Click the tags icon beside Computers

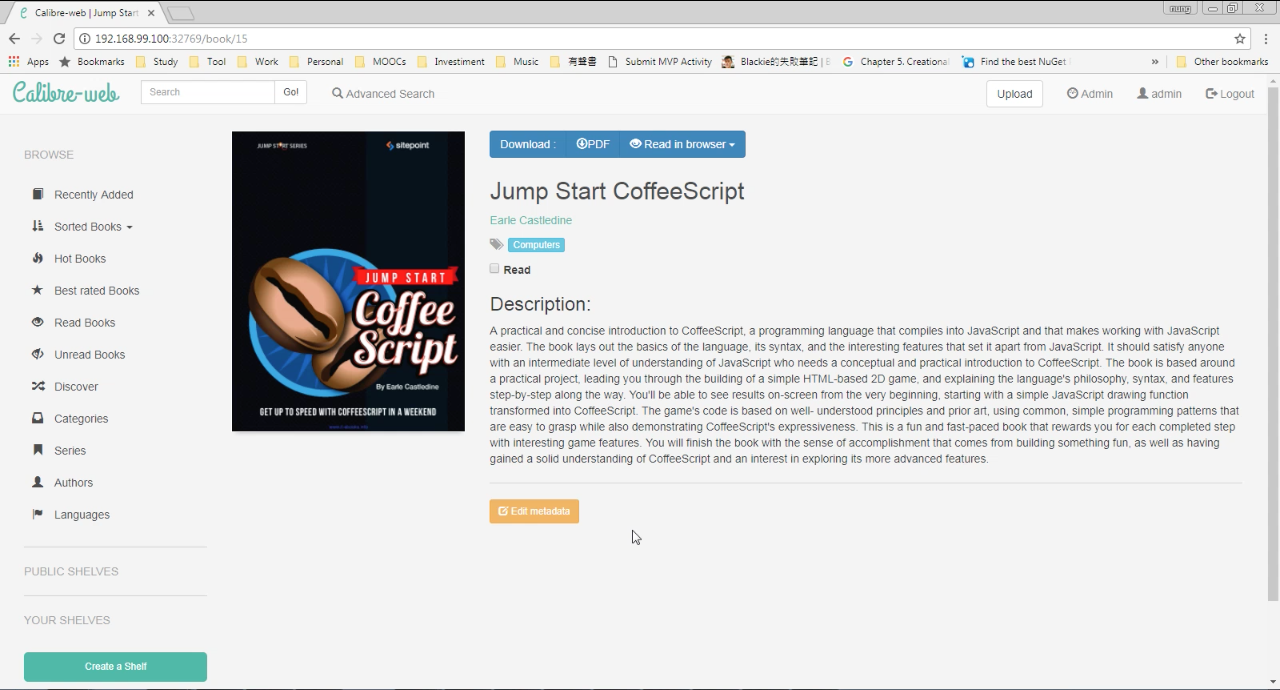496,245
